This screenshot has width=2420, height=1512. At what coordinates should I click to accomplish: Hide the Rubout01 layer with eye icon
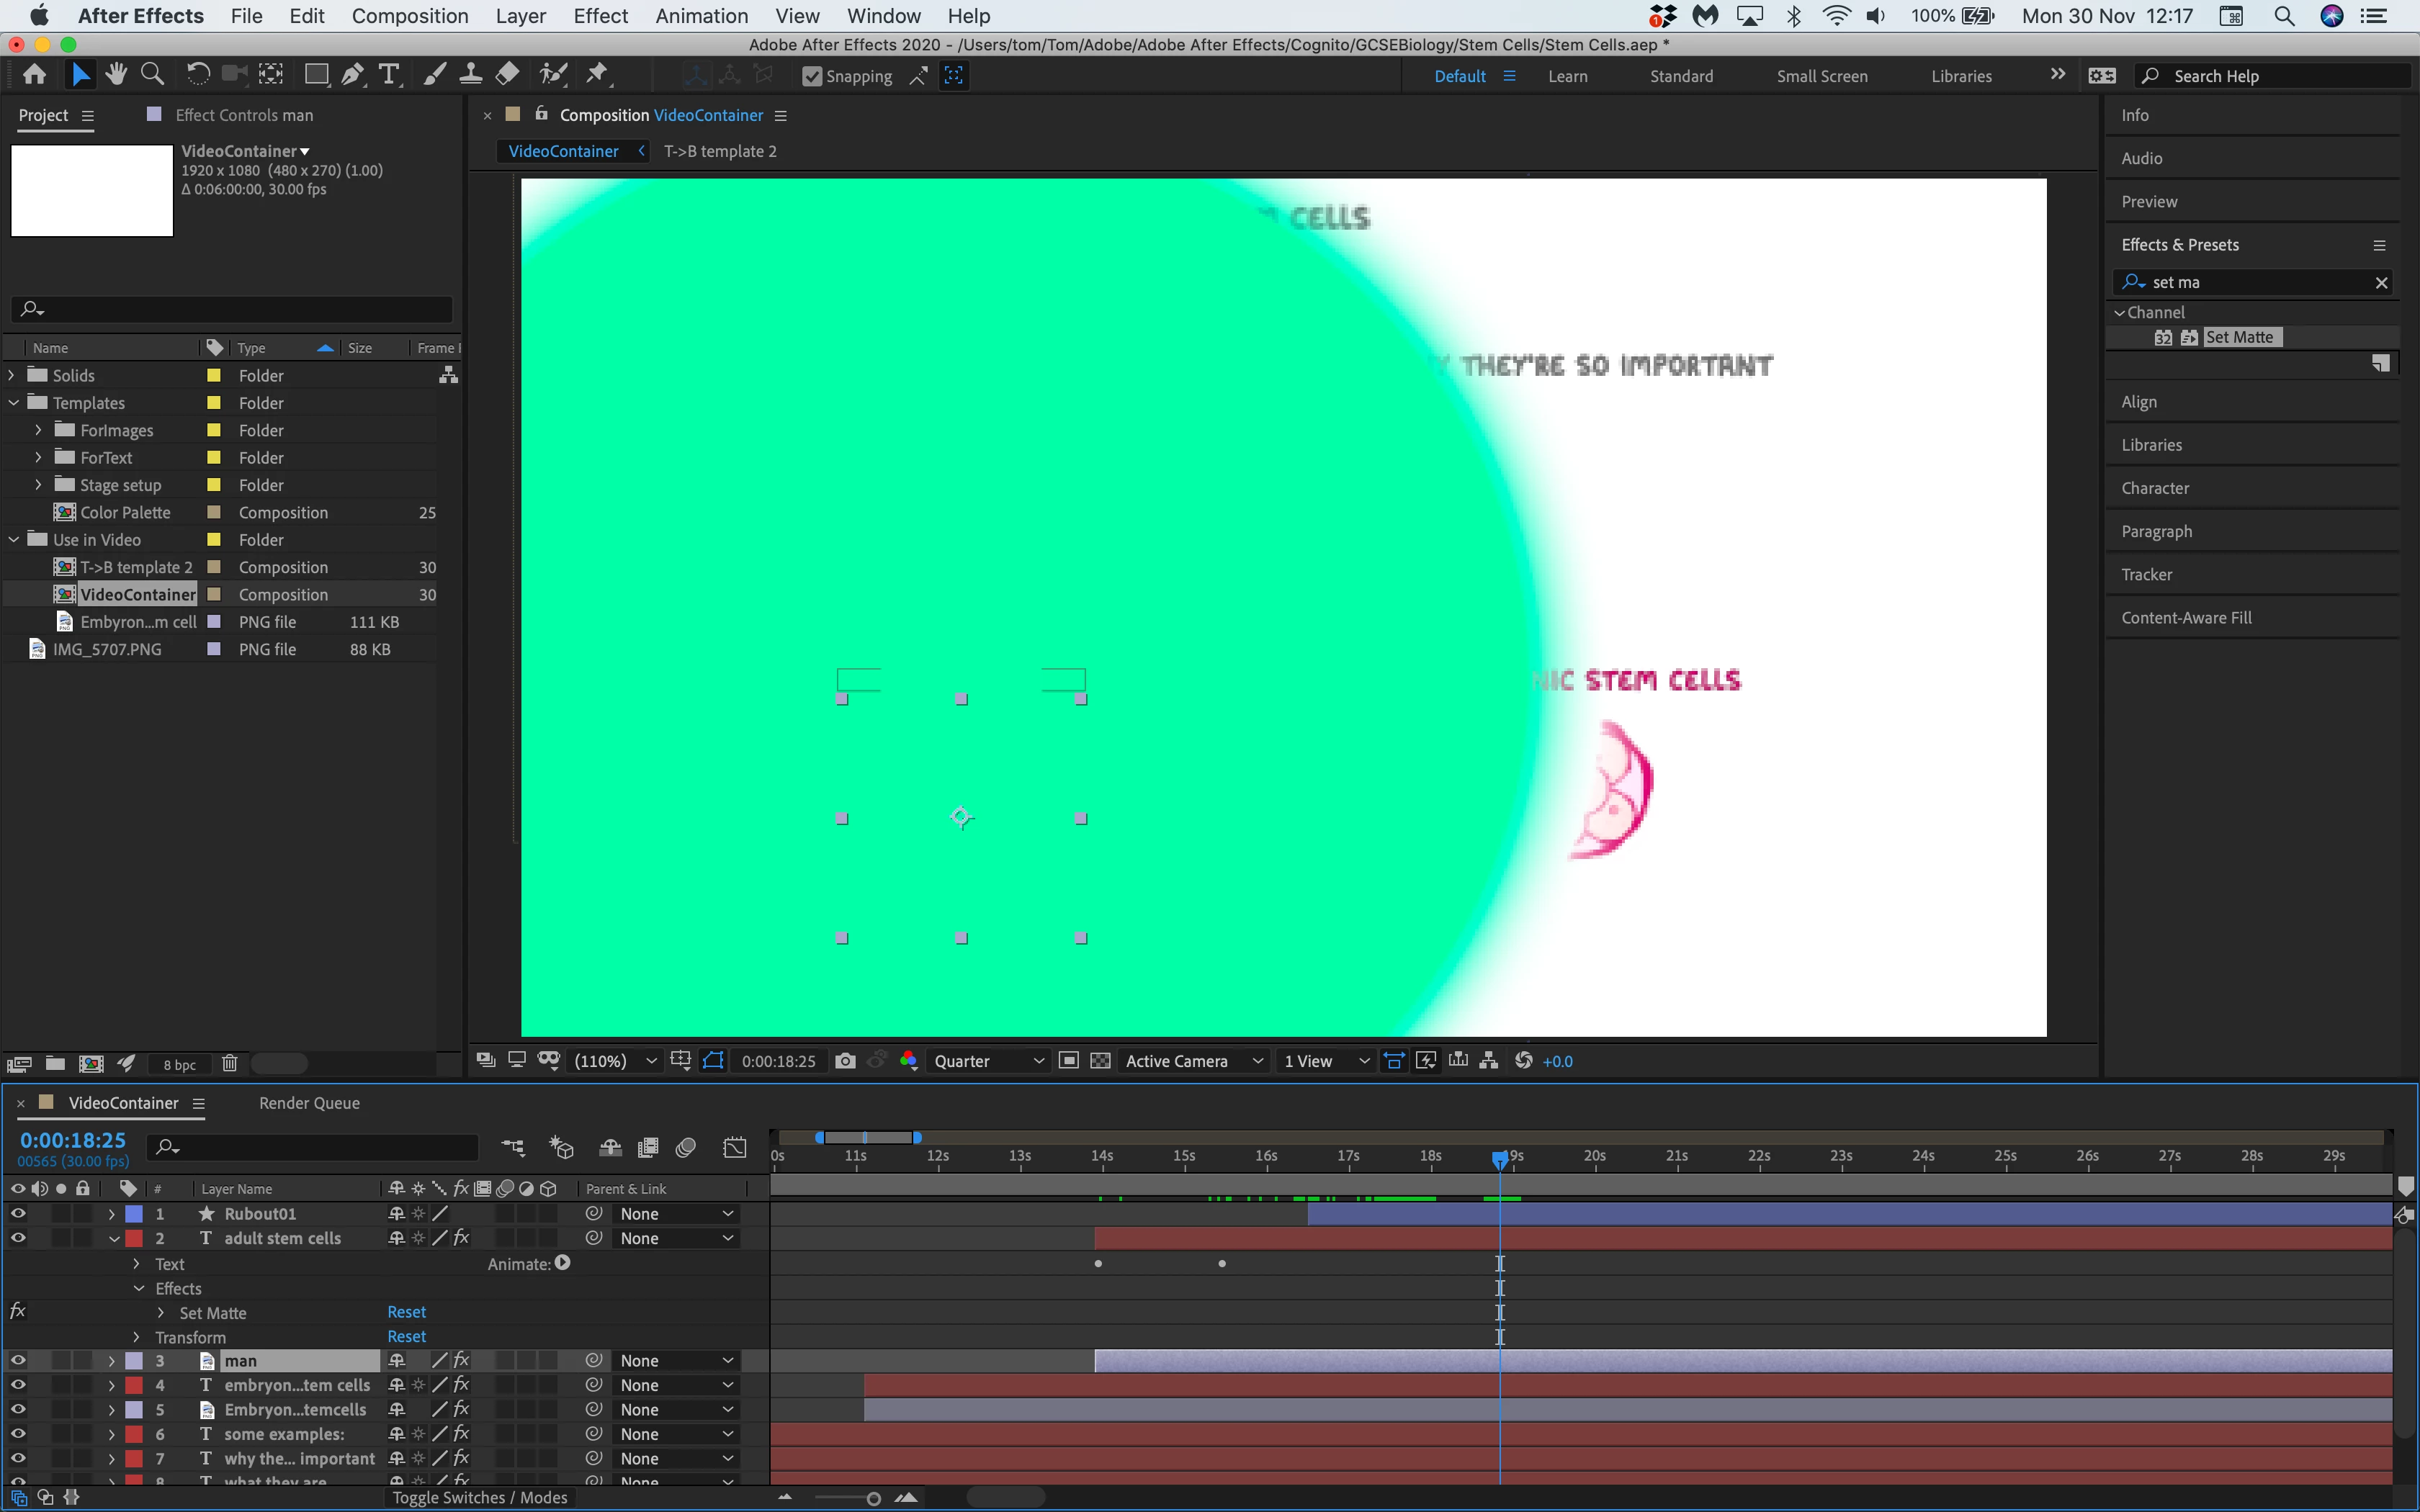(x=17, y=1213)
